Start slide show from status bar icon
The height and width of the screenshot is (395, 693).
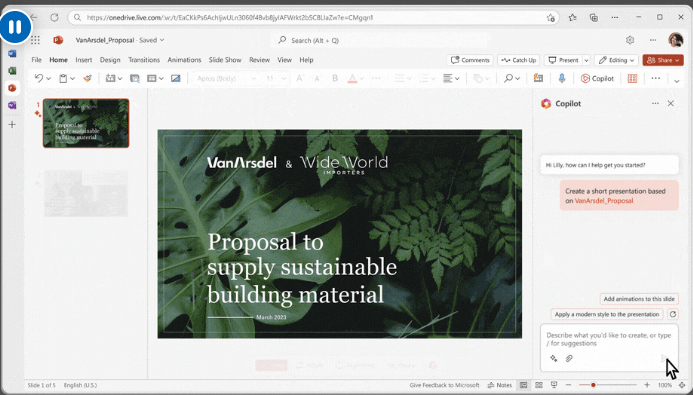tap(554, 385)
